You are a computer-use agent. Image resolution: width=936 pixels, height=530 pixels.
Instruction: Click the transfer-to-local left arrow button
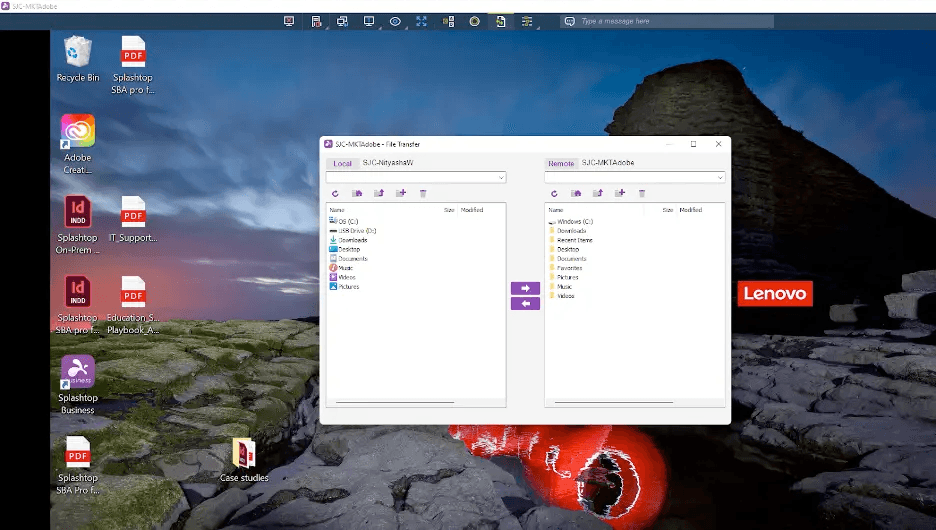525,303
